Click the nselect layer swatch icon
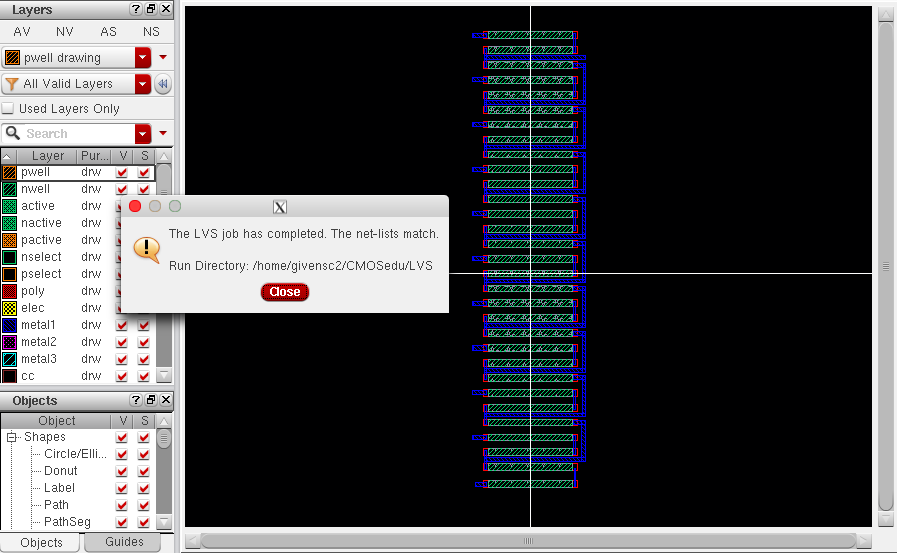 click(10, 257)
